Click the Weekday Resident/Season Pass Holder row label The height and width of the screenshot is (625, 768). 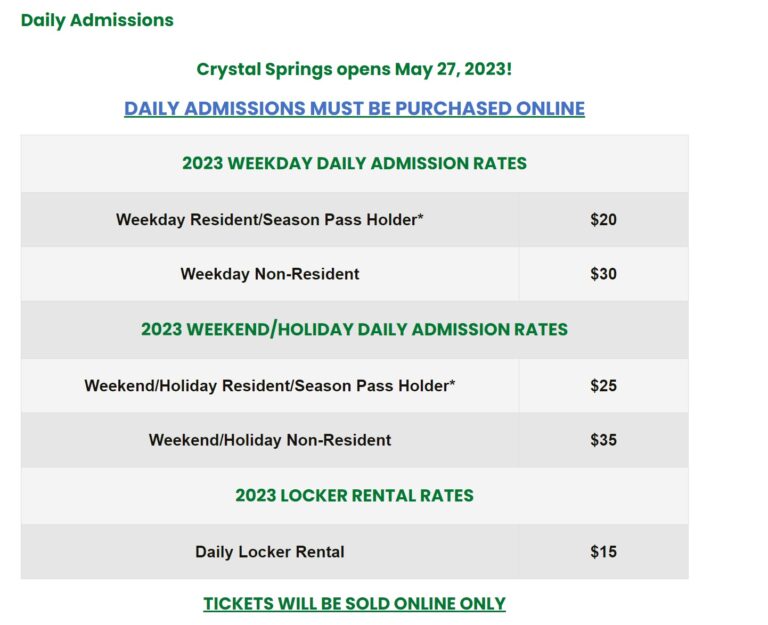(x=266, y=219)
